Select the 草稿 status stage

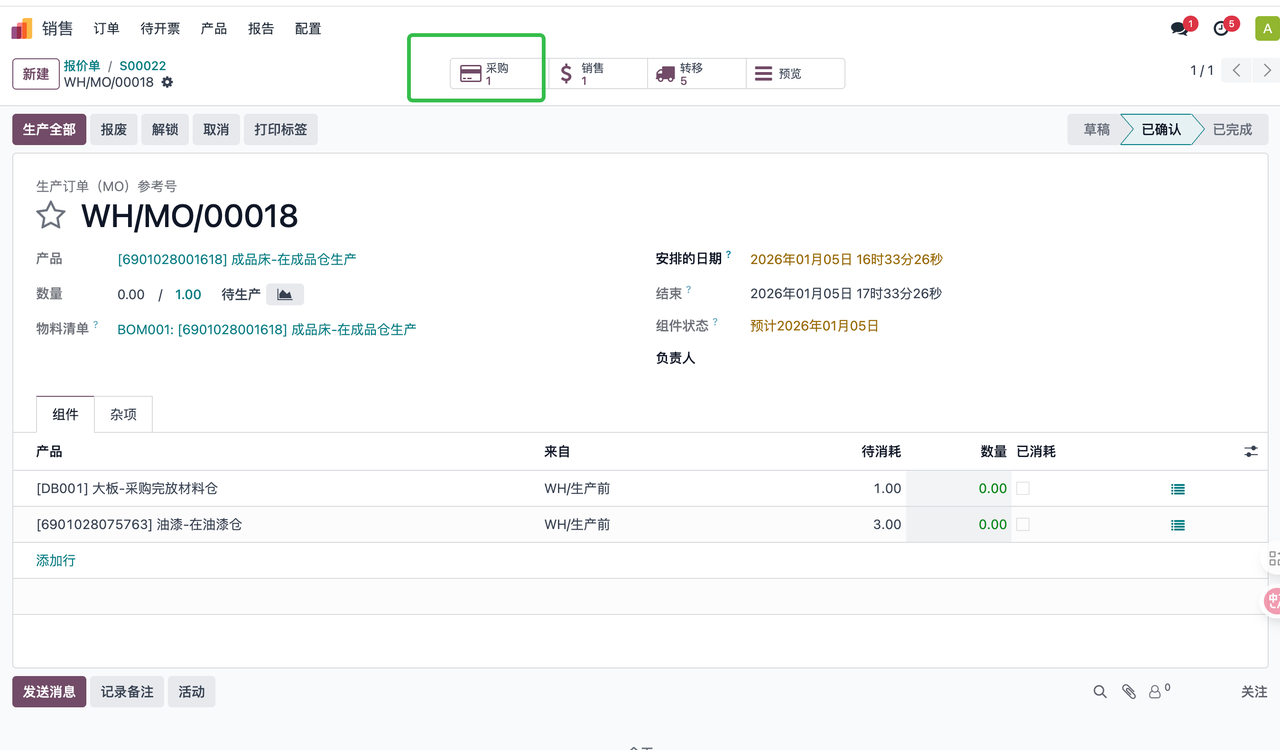1096,130
